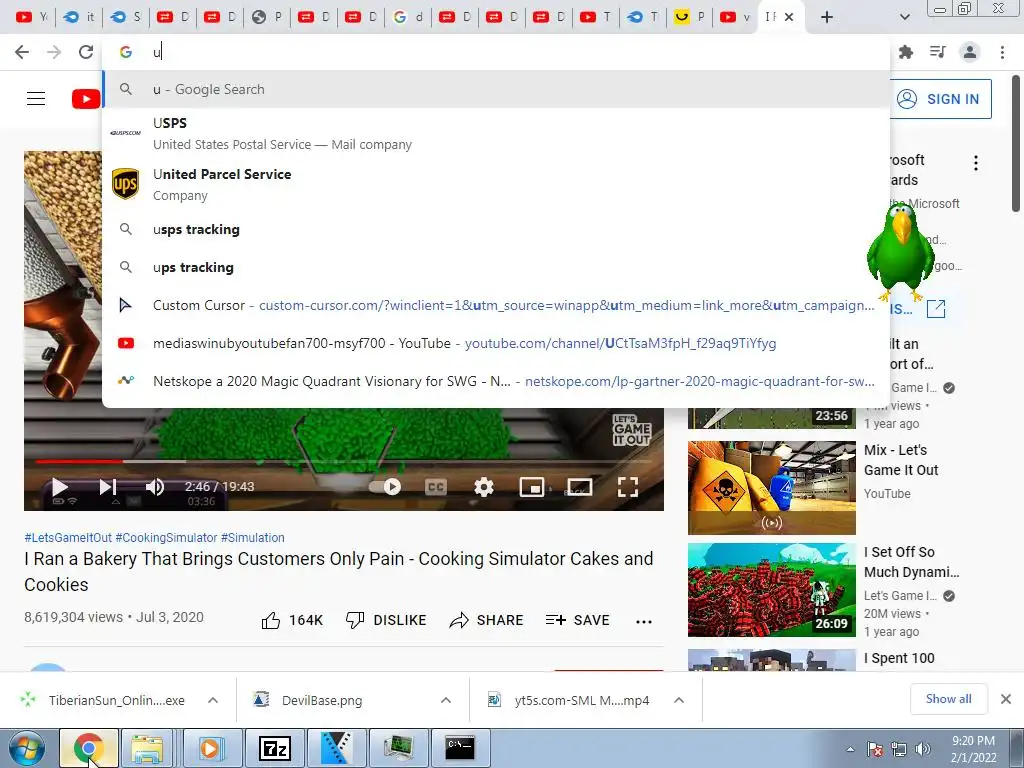
Task: Like the video with 164K likes
Action: point(292,620)
